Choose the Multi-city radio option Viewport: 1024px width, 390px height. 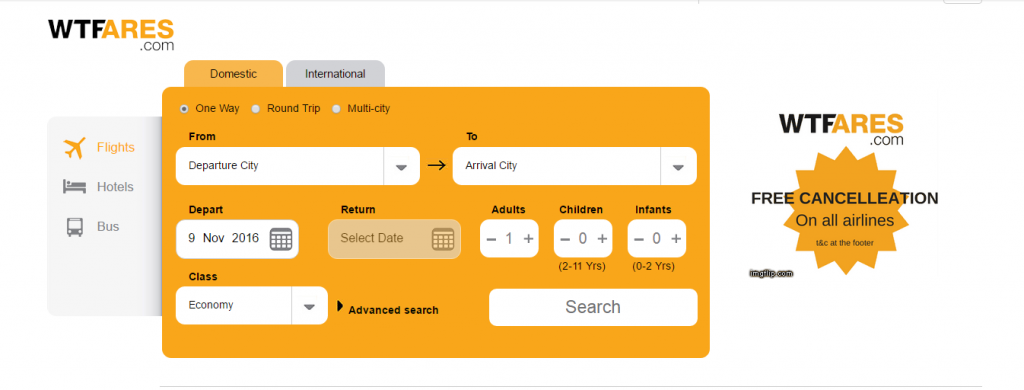coord(336,109)
